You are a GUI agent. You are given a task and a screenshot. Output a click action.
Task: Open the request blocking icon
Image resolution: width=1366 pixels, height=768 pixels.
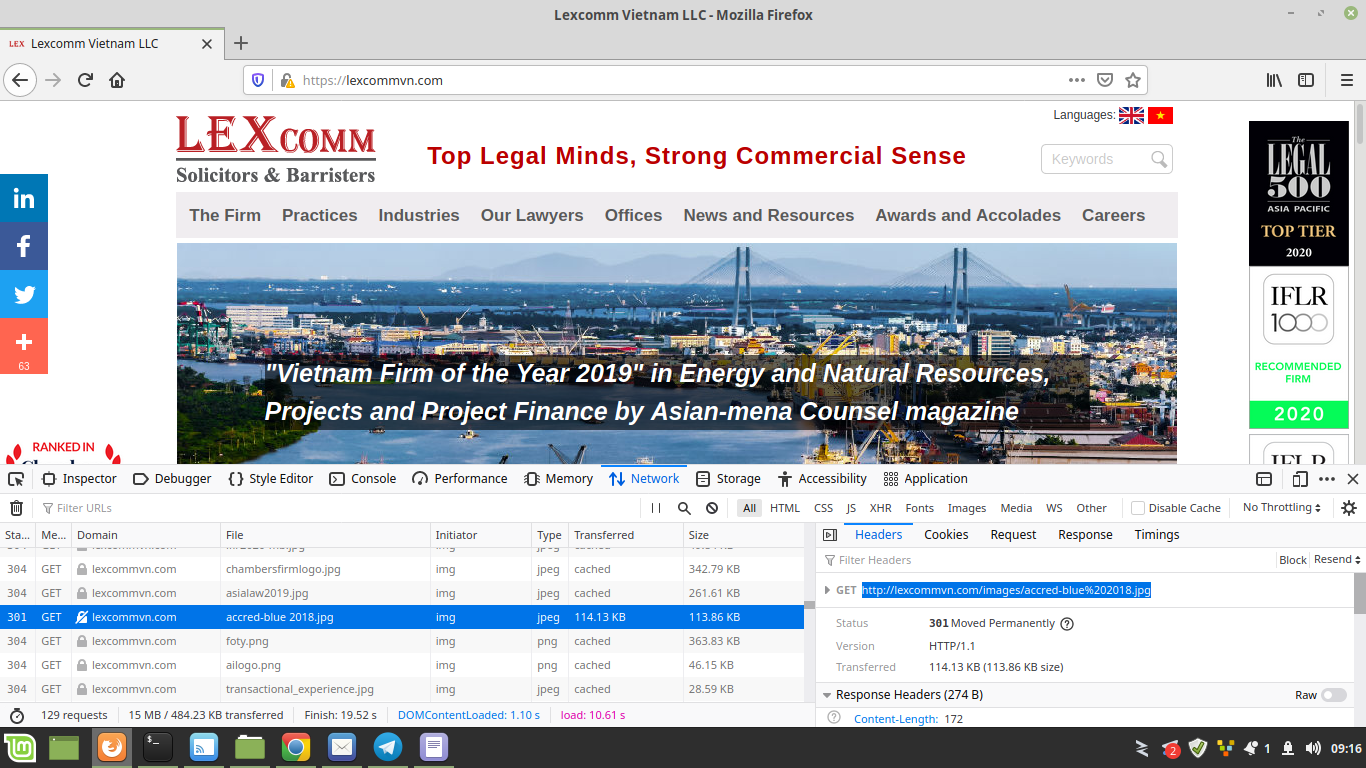712,508
